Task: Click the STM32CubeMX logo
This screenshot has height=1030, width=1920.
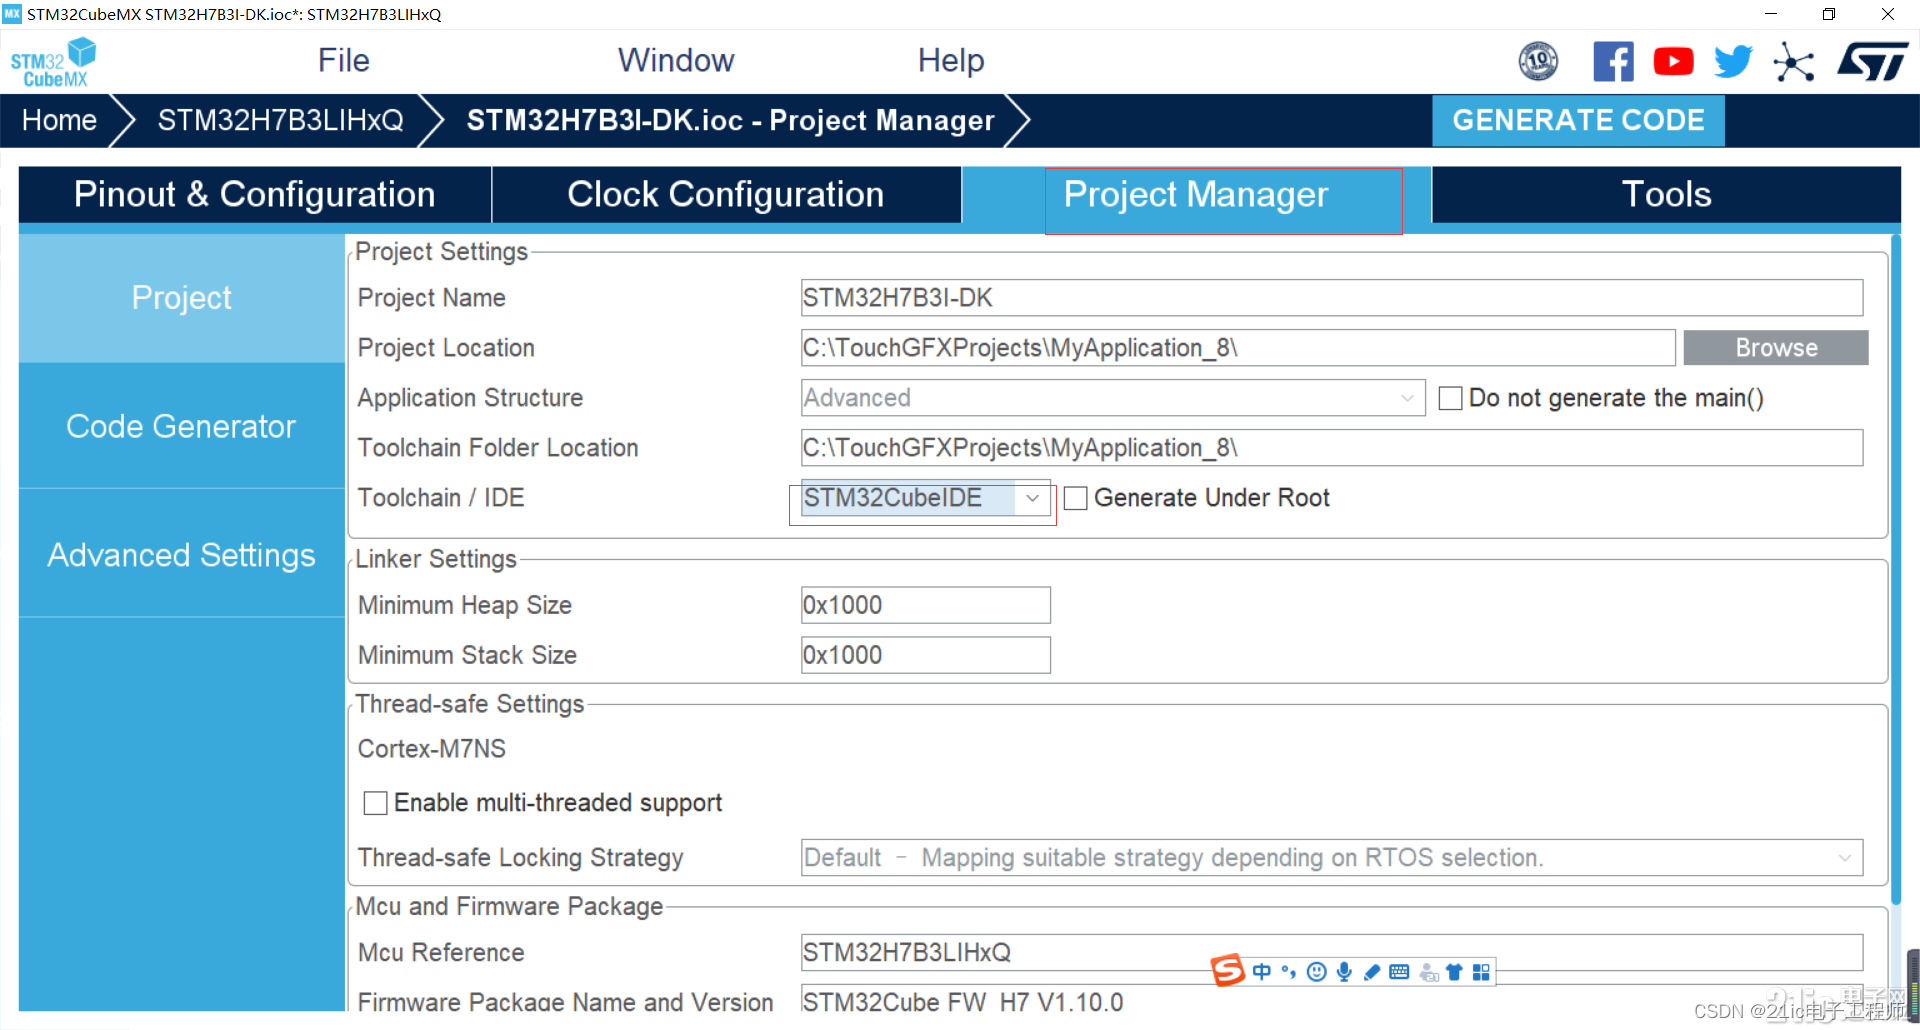Action: (53, 62)
